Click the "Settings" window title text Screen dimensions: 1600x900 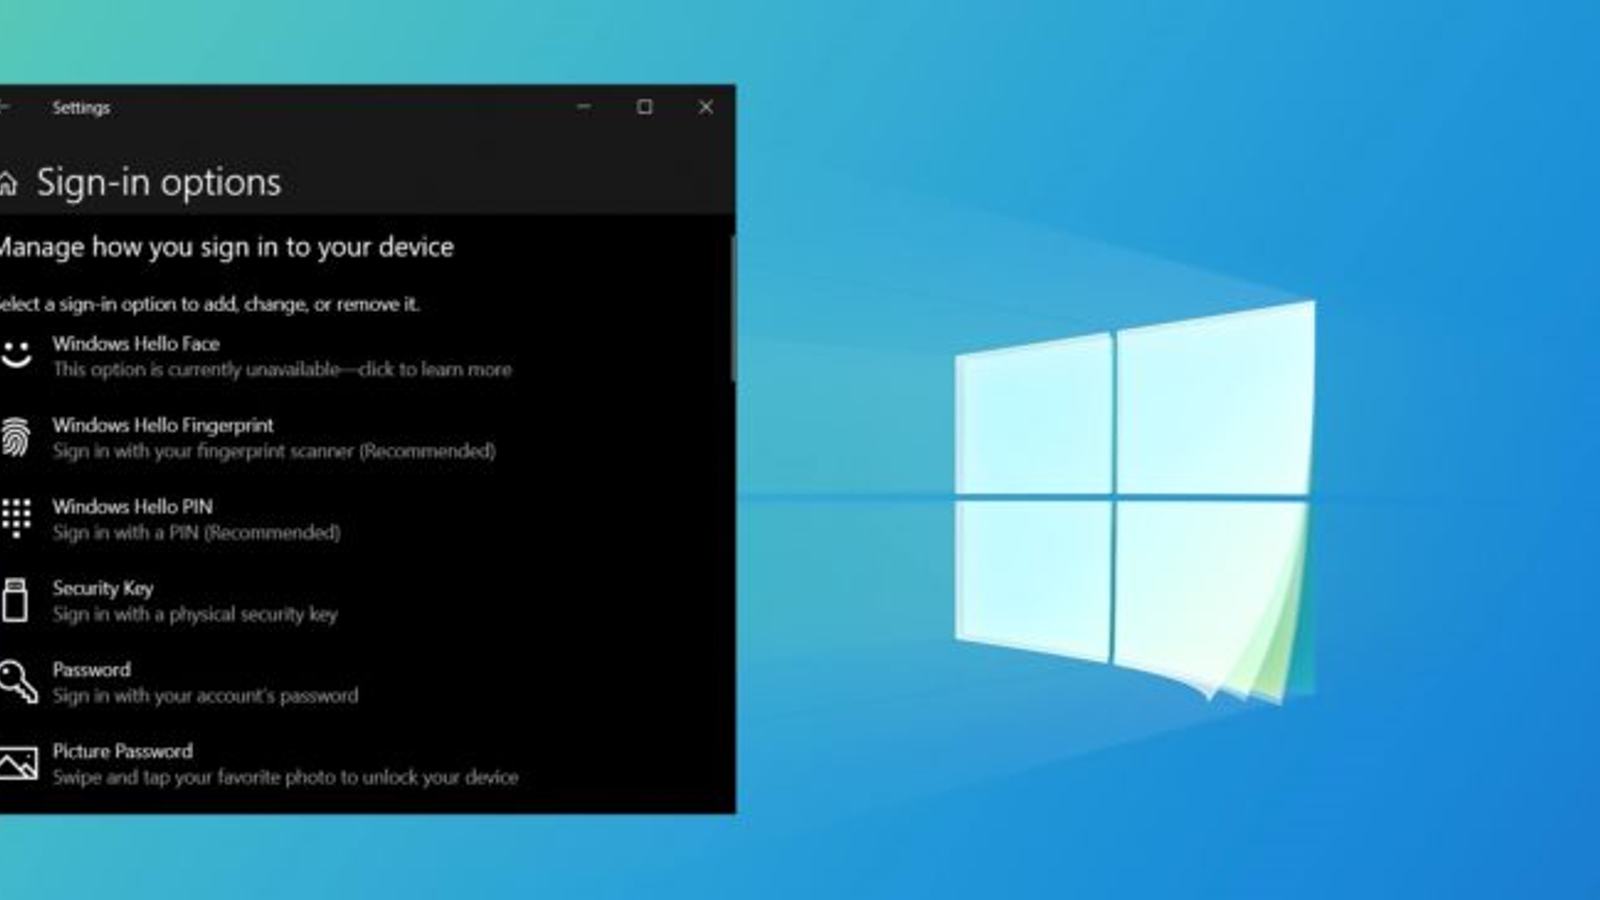tap(81, 108)
